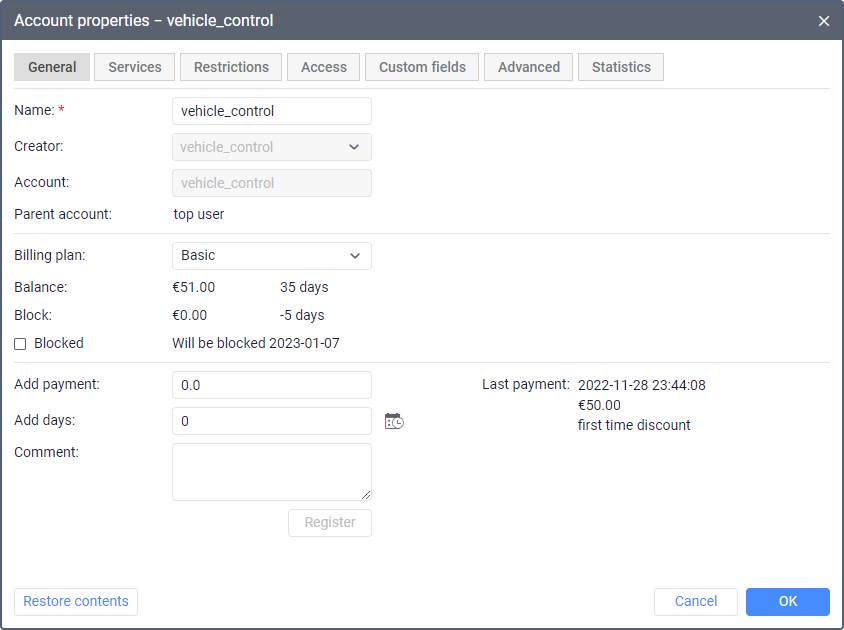Image resolution: width=844 pixels, height=630 pixels.
Task: Focus the Name input field
Action: (272, 111)
